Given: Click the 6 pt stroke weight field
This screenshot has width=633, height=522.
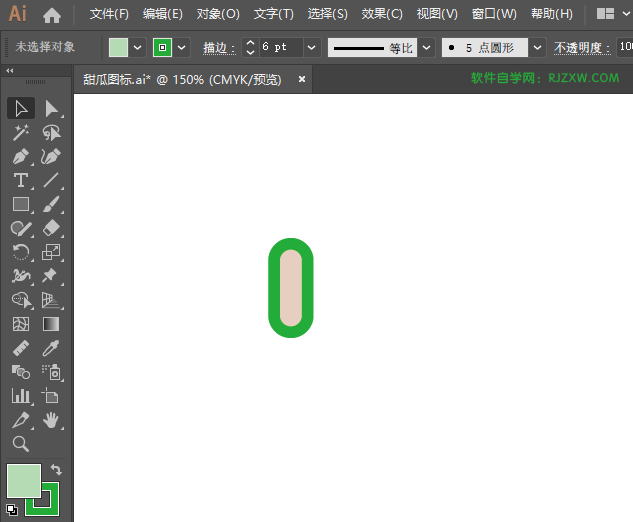Looking at the screenshot, I should [x=281, y=48].
